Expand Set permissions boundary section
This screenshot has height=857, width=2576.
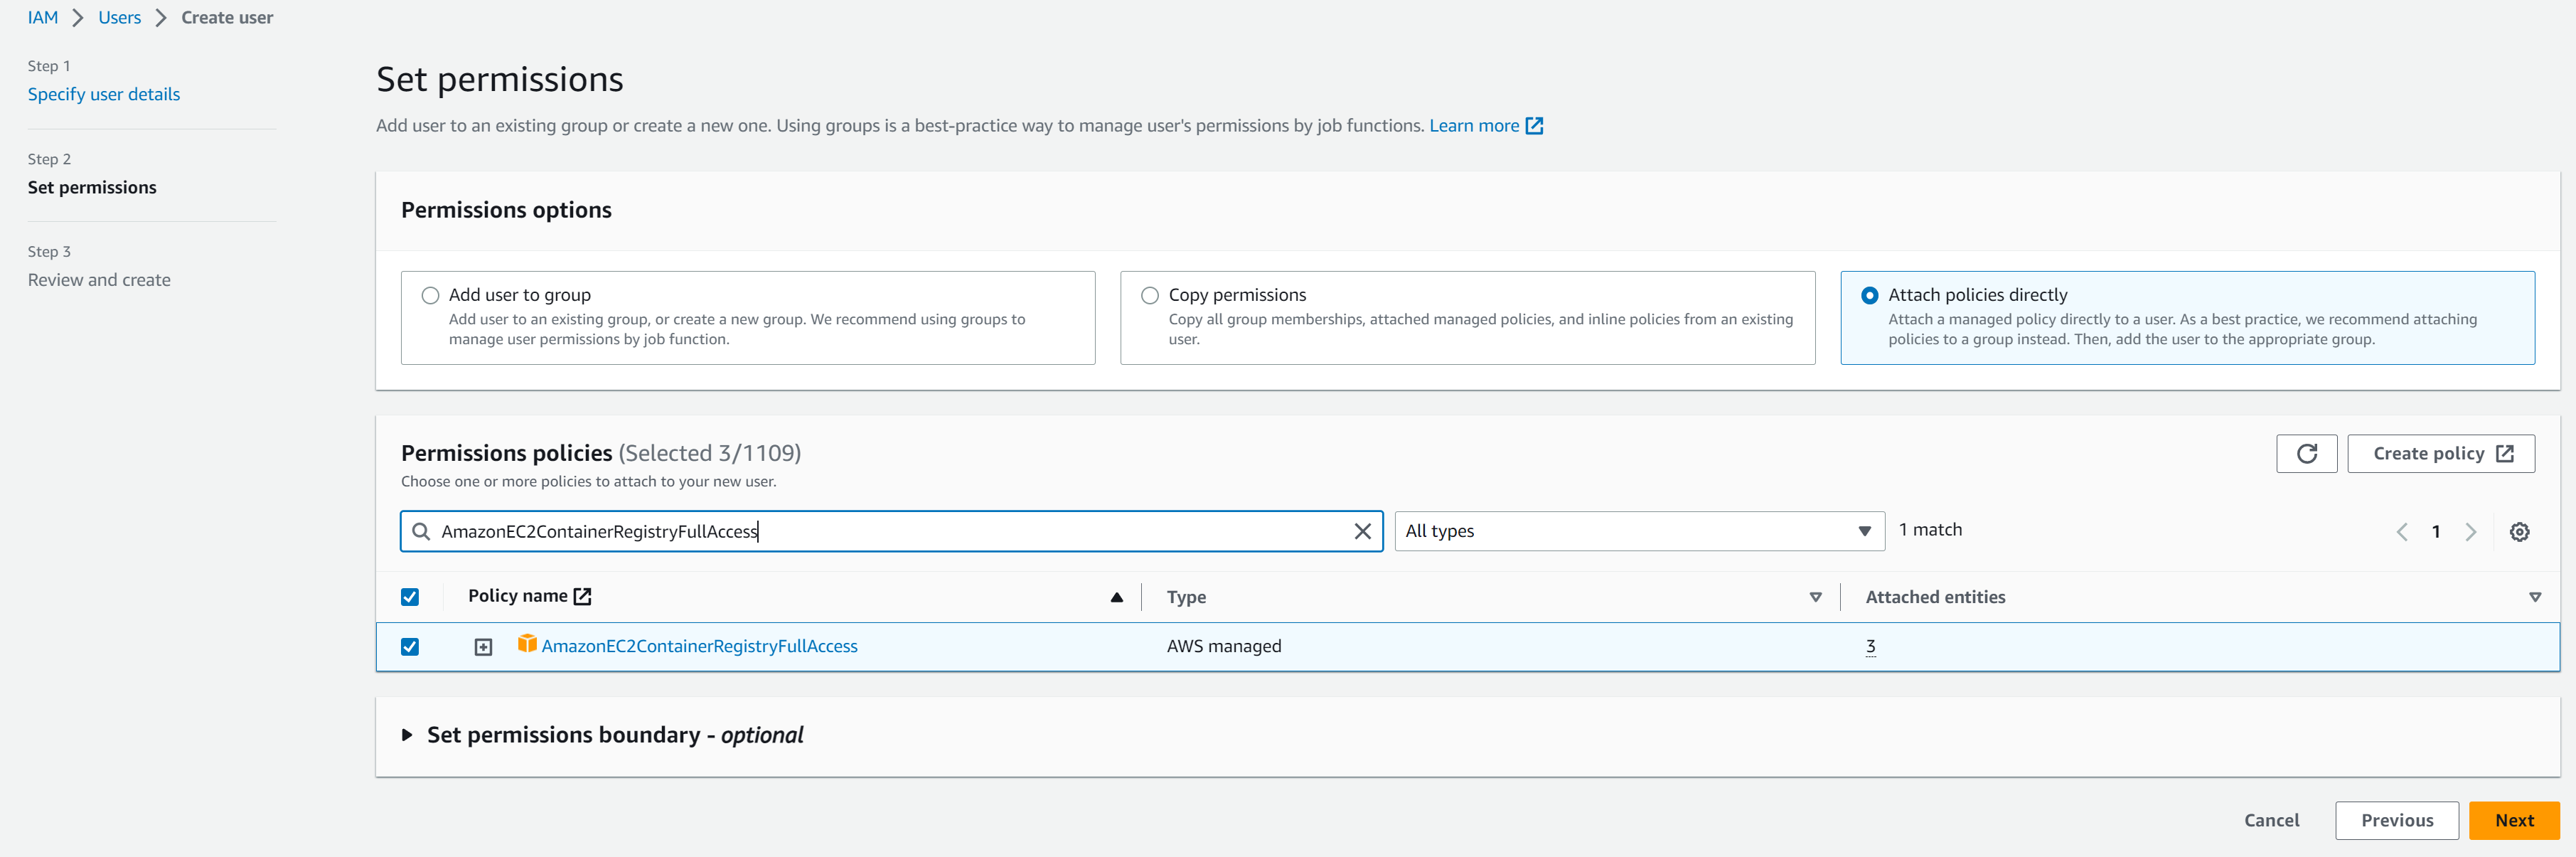click(407, 735)
